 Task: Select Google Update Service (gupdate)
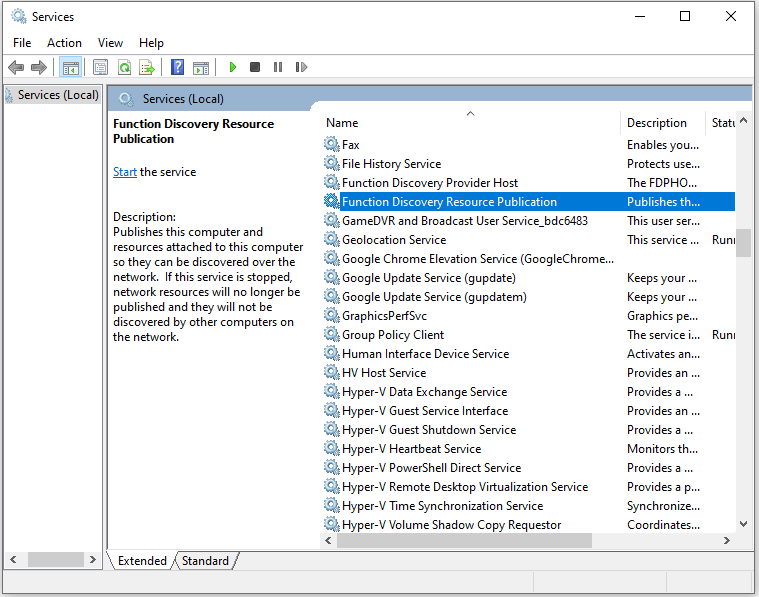click(529, 277)
